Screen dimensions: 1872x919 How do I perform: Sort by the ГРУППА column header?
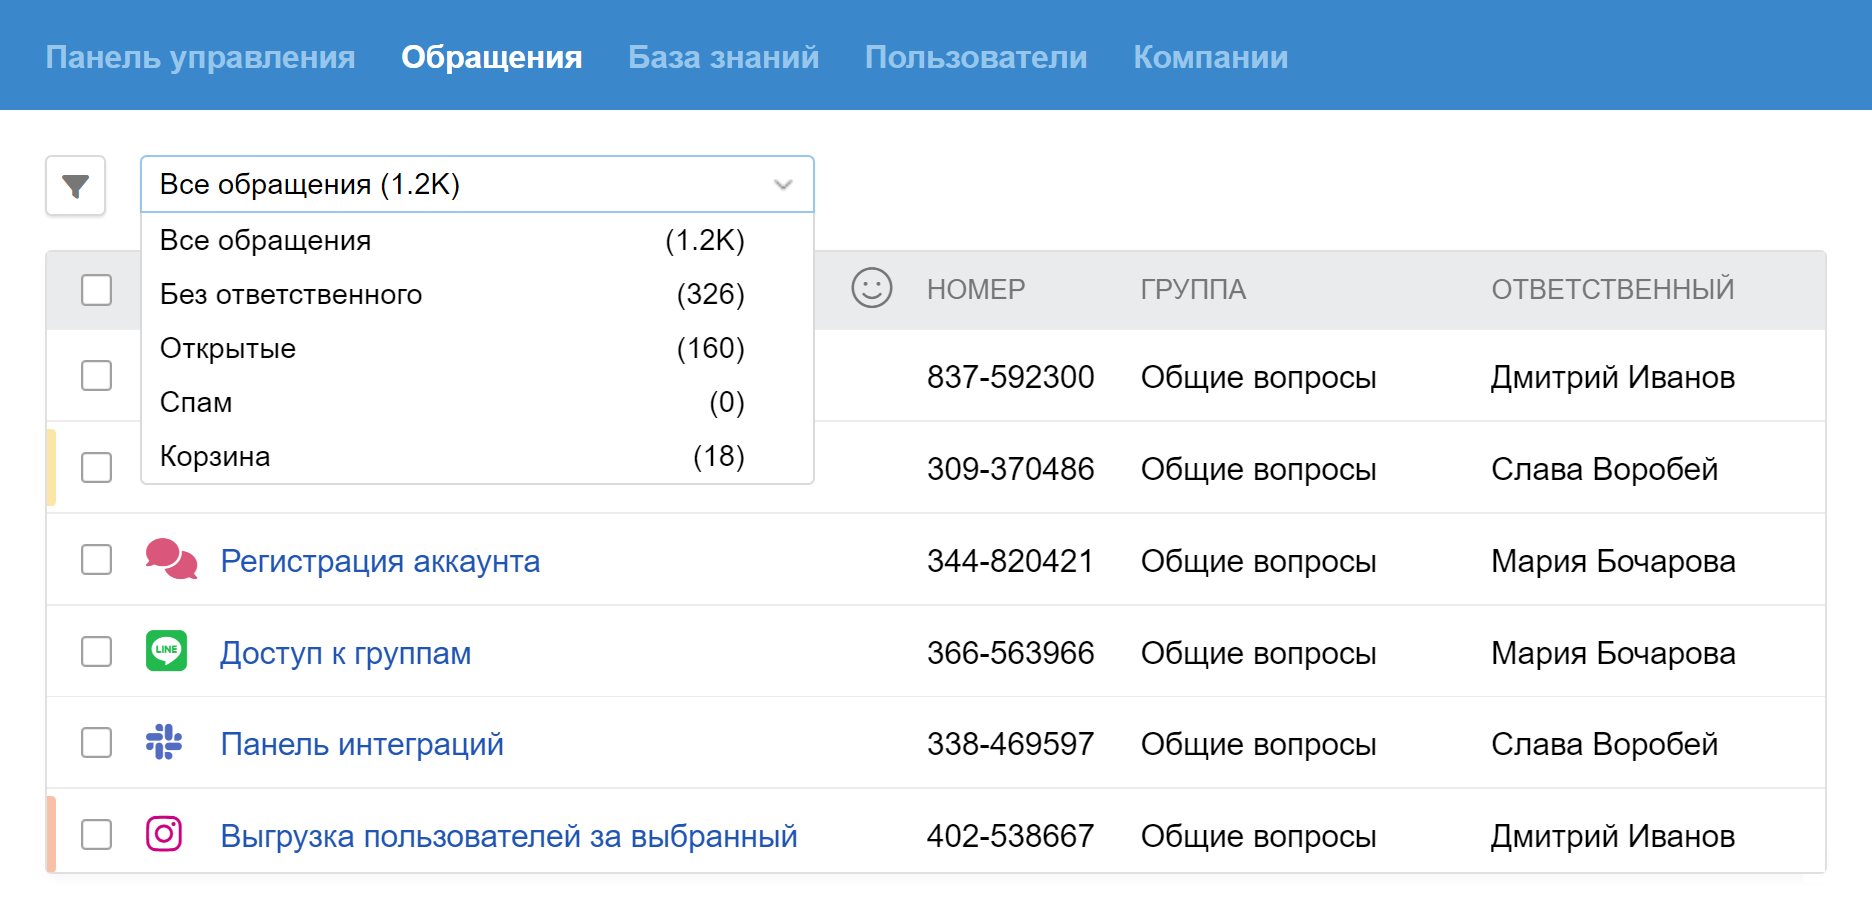1193,289
